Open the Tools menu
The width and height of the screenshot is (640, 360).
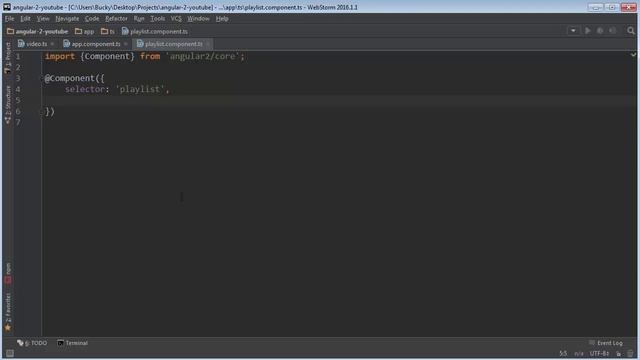click(x=158, y=19)
